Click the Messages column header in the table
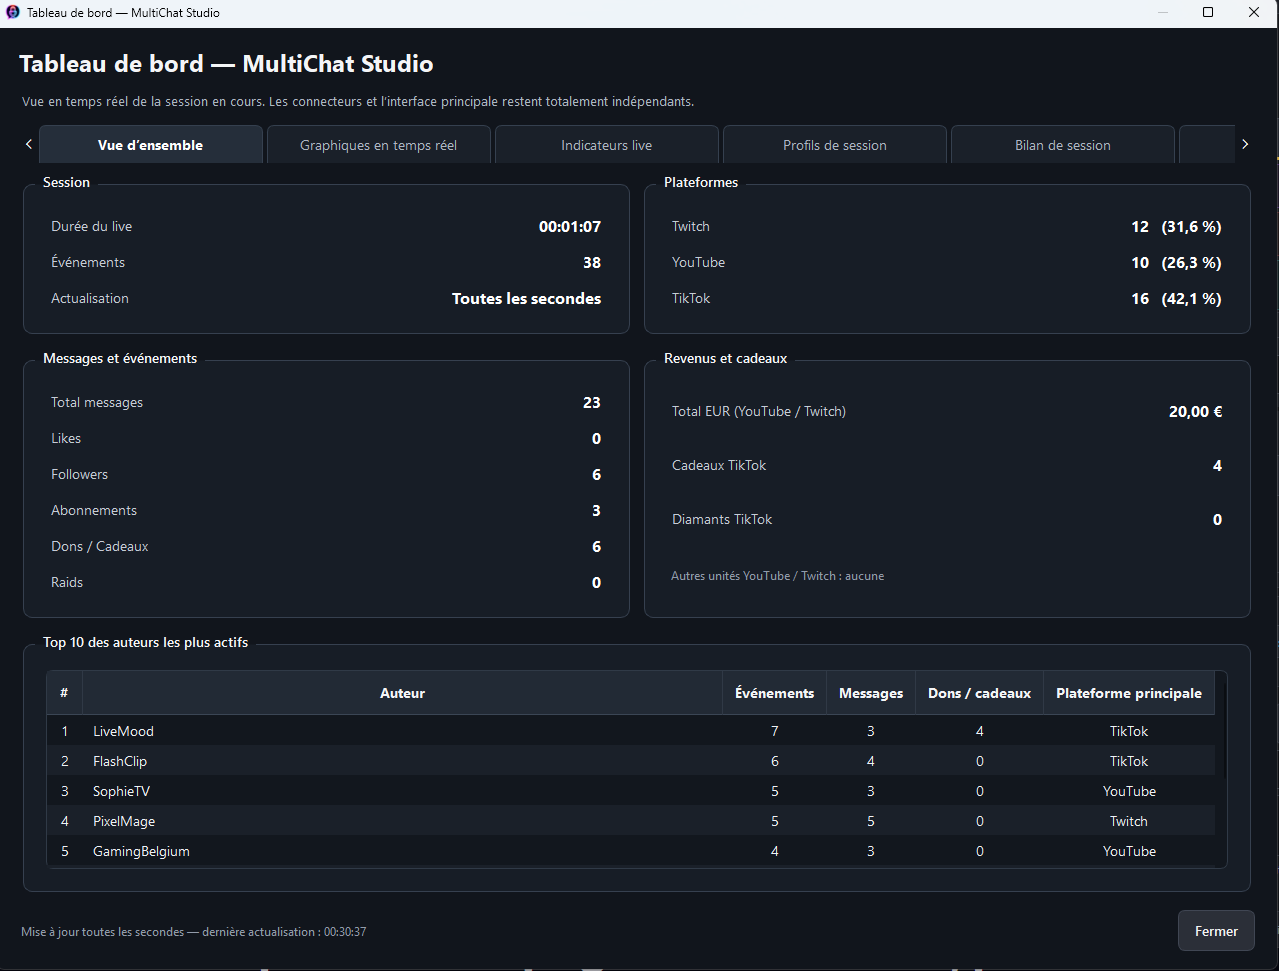This screenshot has width=1279, height=971. pos(871,693)
